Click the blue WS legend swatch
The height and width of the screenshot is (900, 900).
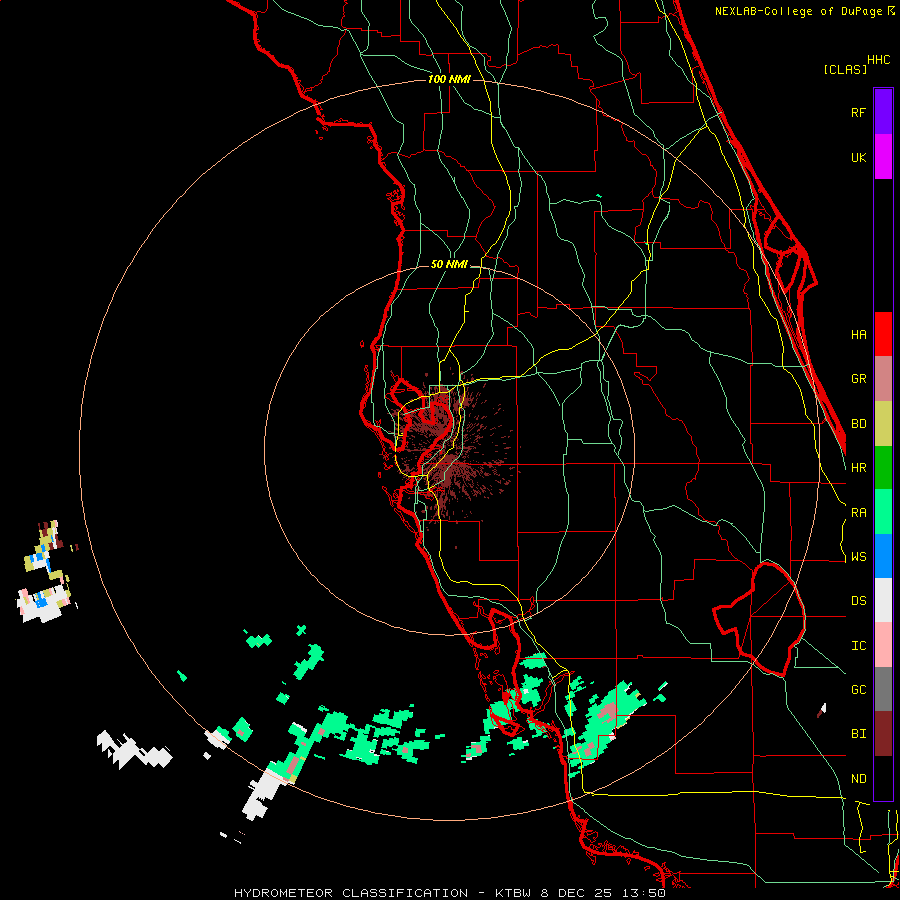click(883, 556)
